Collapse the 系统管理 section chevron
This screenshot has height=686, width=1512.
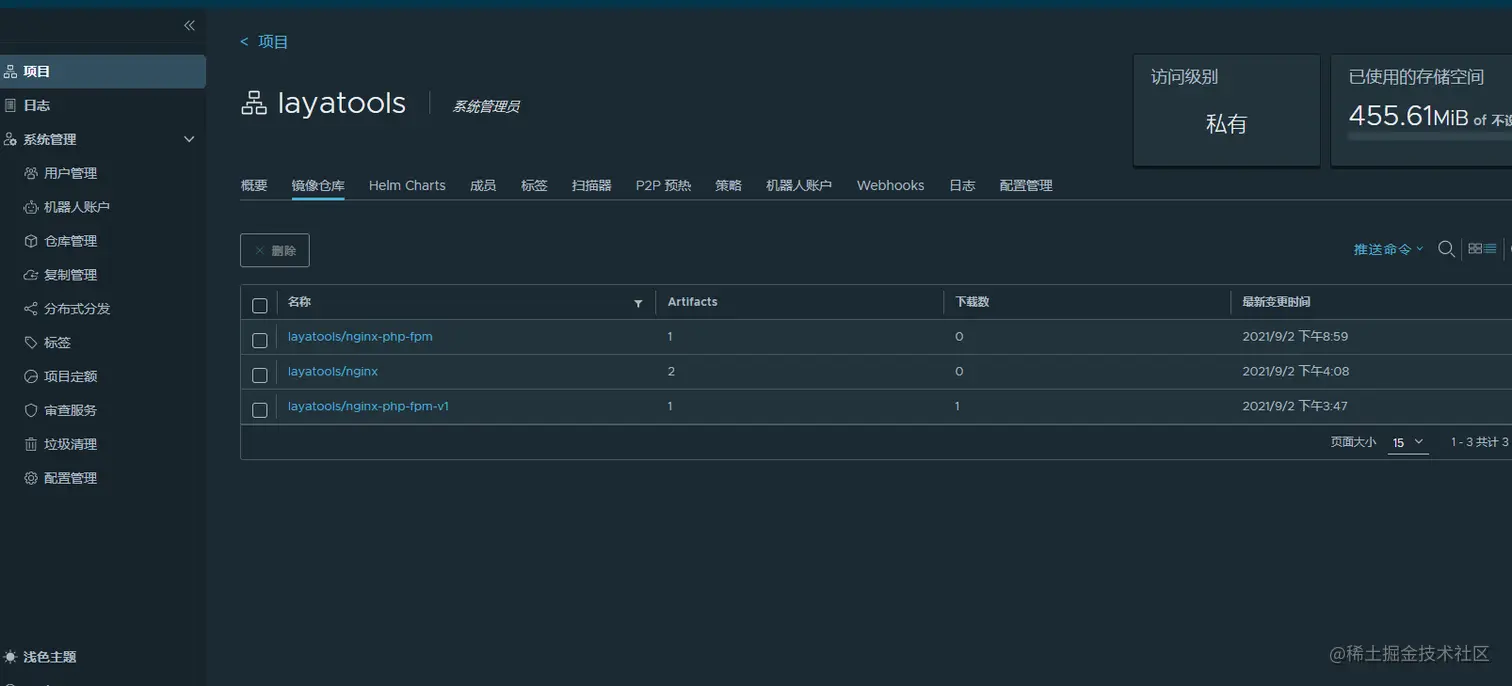[x=189, y=139]
